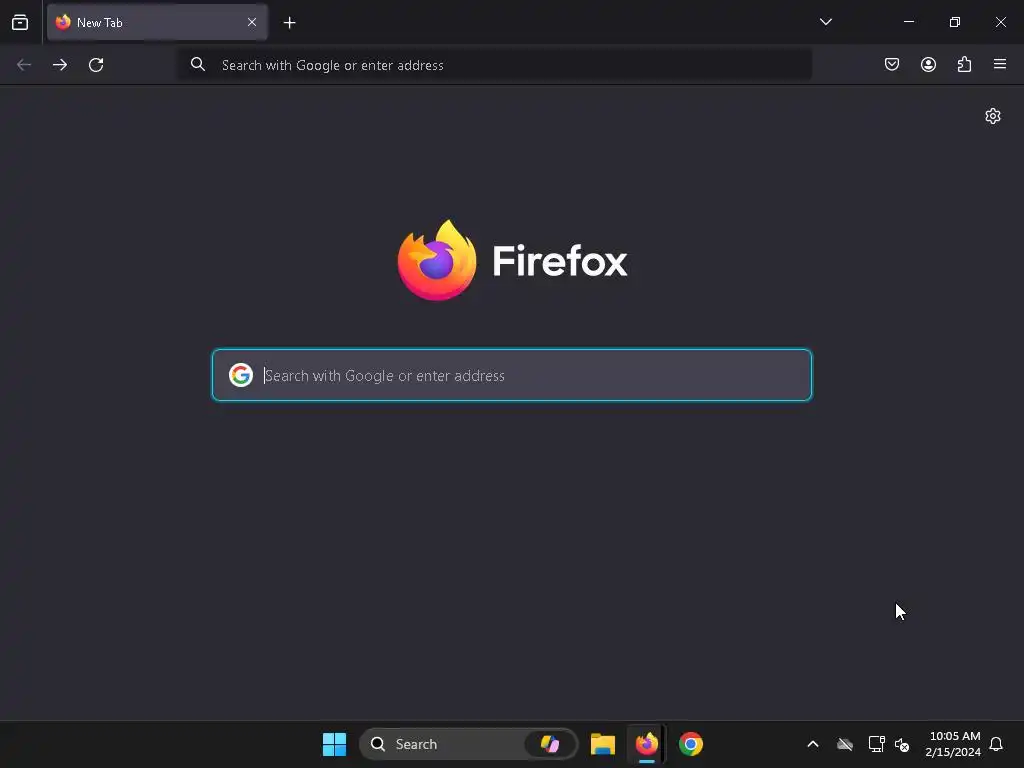Launch Google Chrome from the taskbar

691,744
